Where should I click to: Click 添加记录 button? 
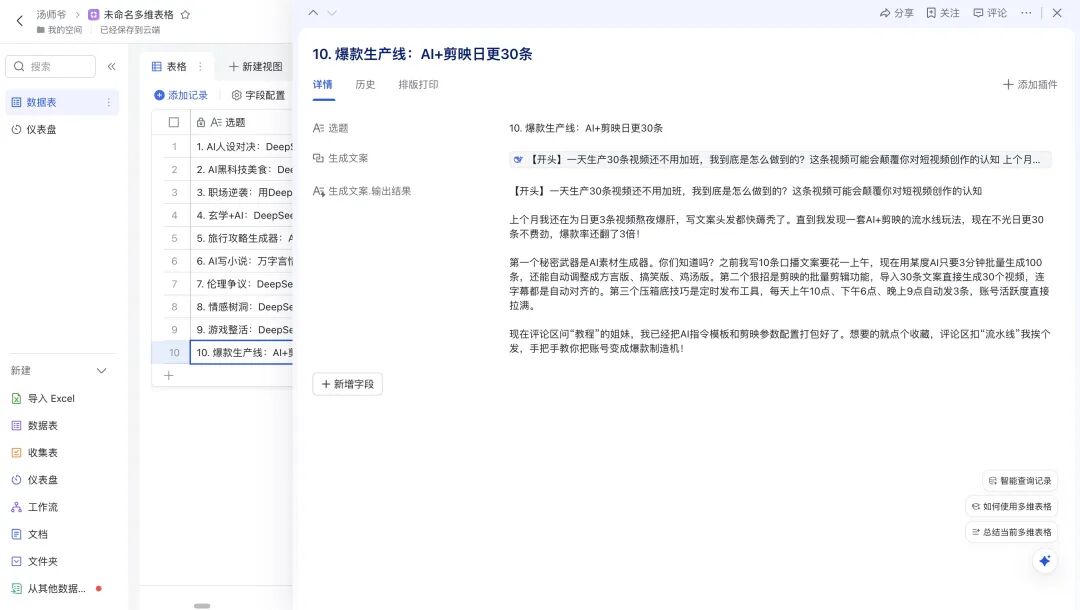[180, 95]
